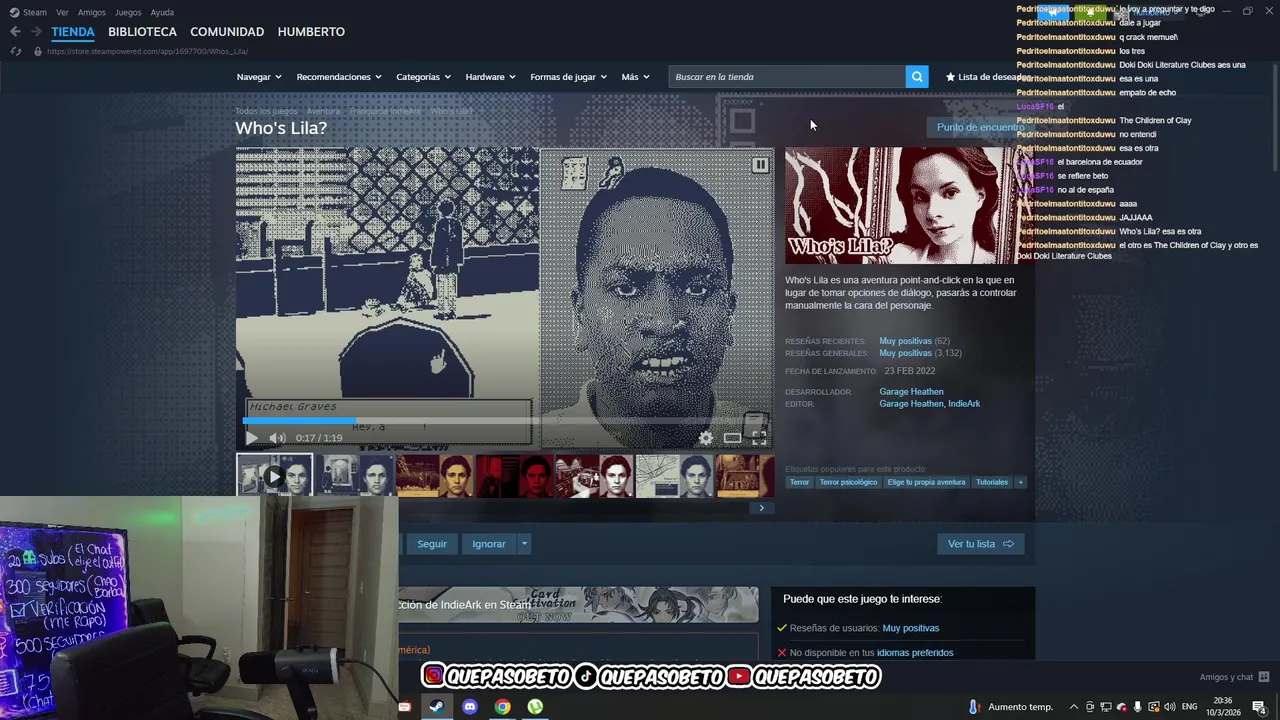Open the Terror psicológico tag
1280x720 pixels.
[x=848, y=482]
